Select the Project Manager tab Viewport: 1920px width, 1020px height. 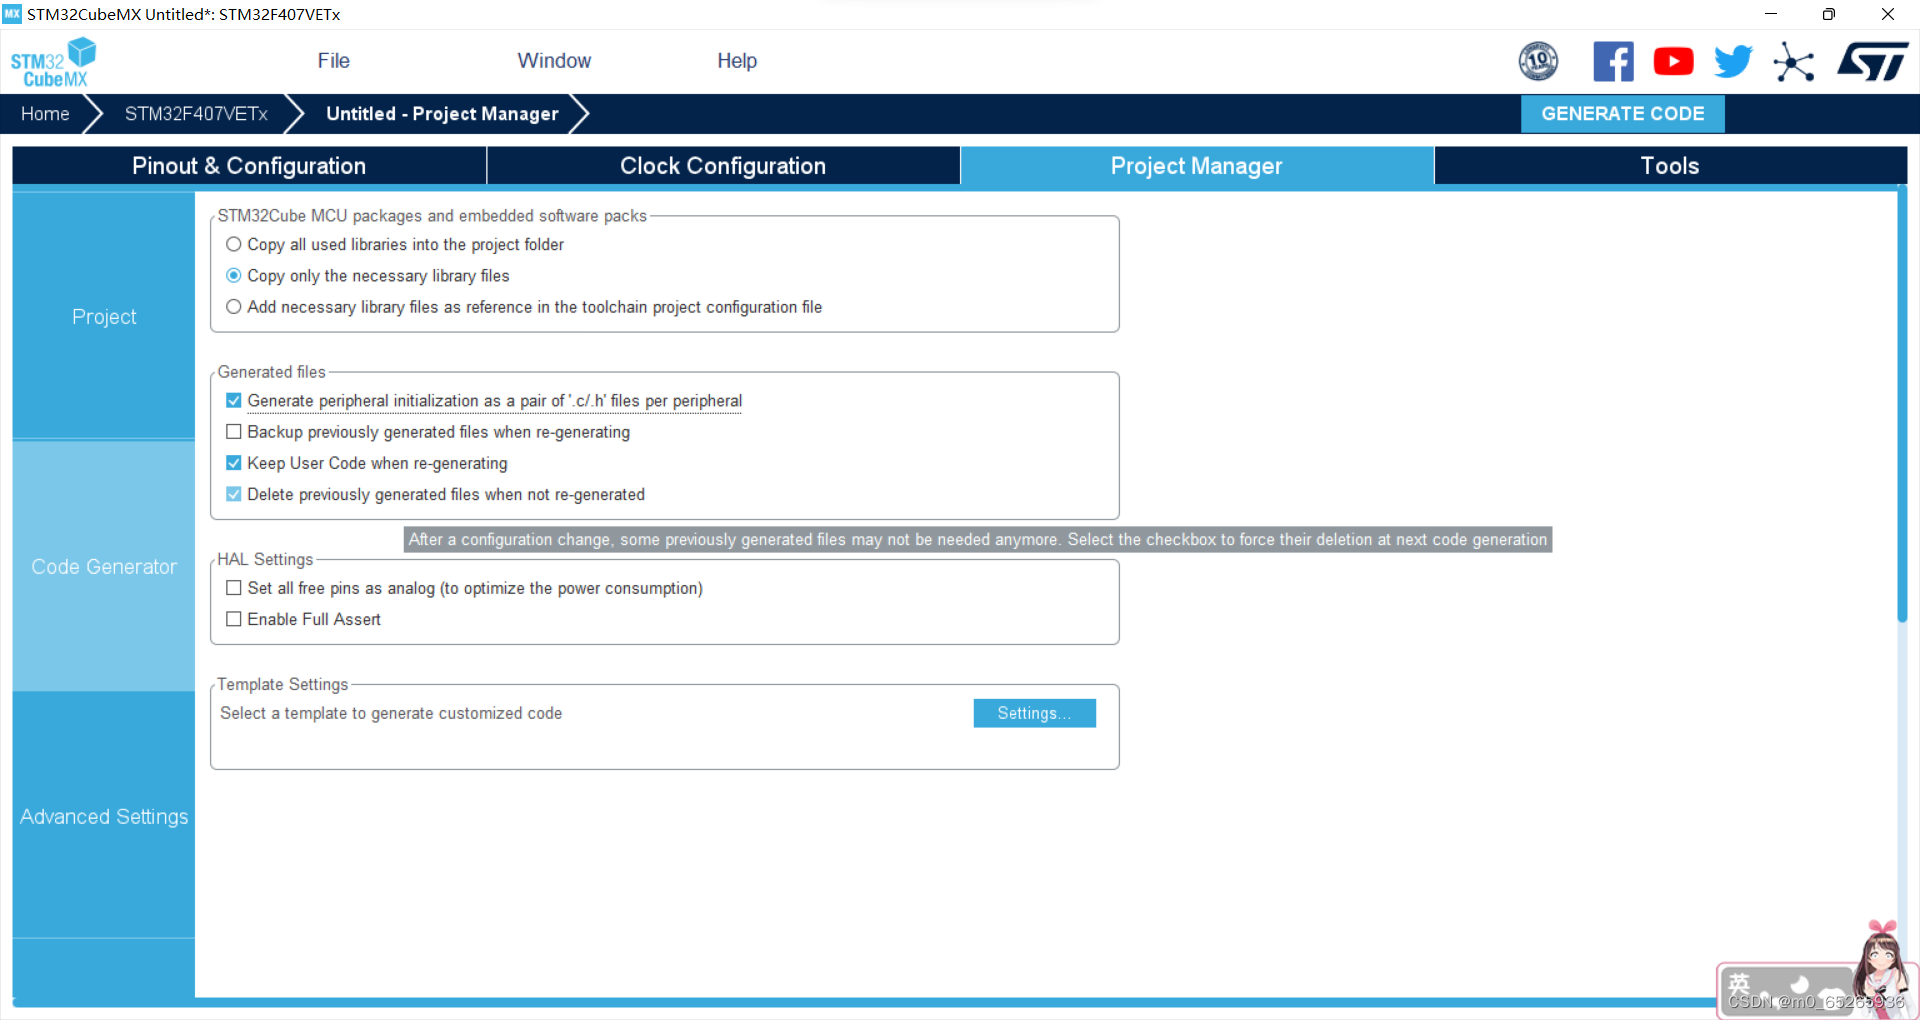coord(1197,166)
